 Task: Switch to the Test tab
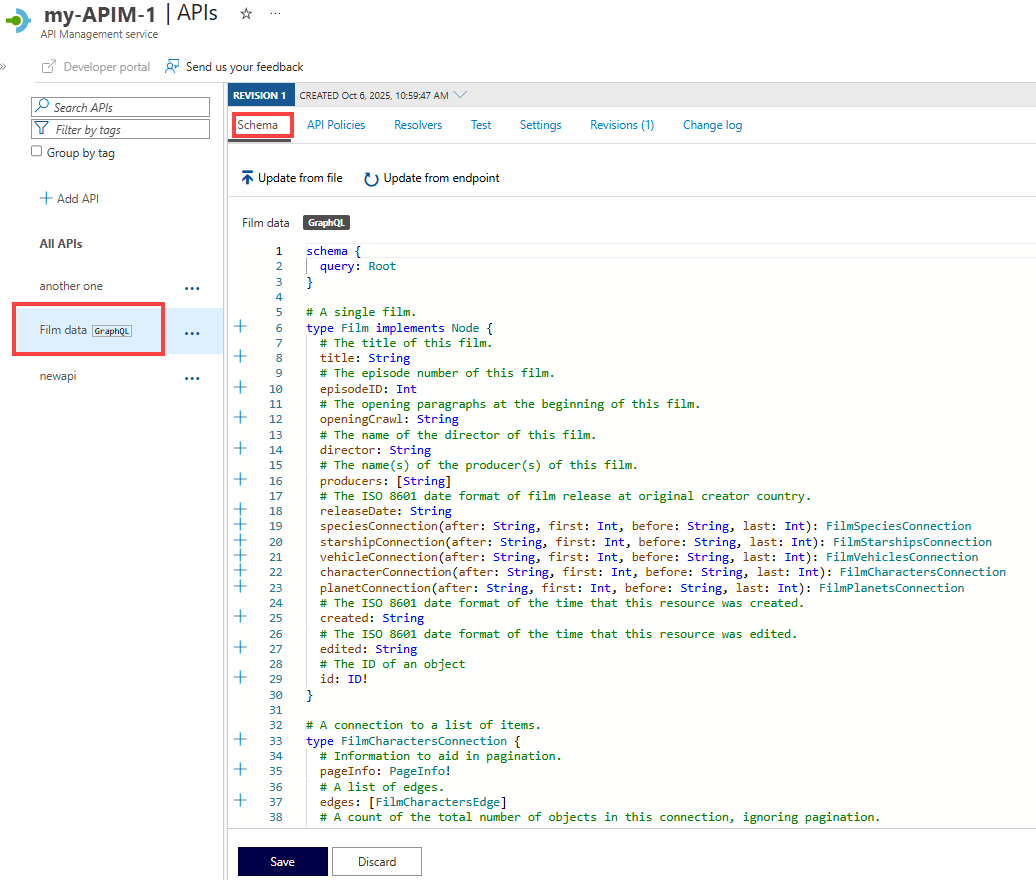click(x=480, y=125)
